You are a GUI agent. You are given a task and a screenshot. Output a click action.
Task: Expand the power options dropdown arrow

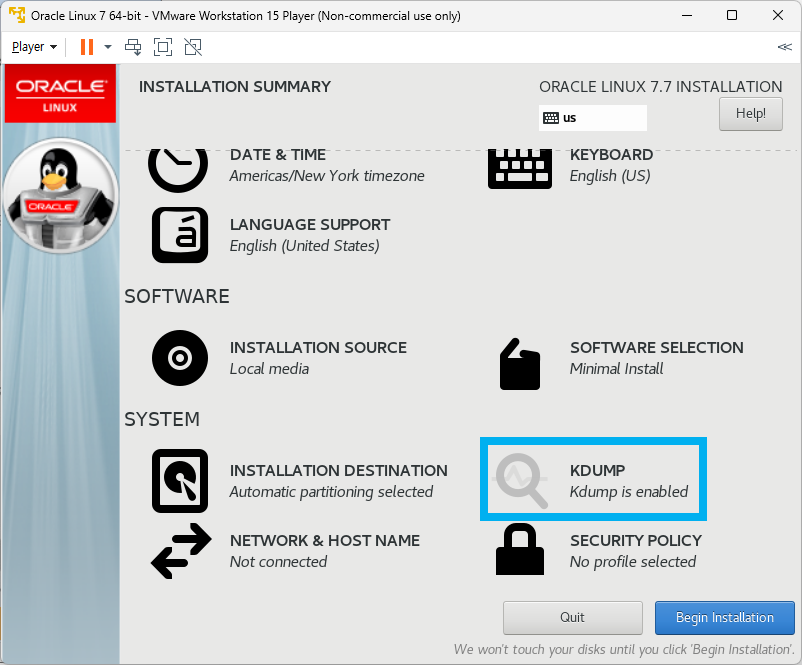[107, 47]
